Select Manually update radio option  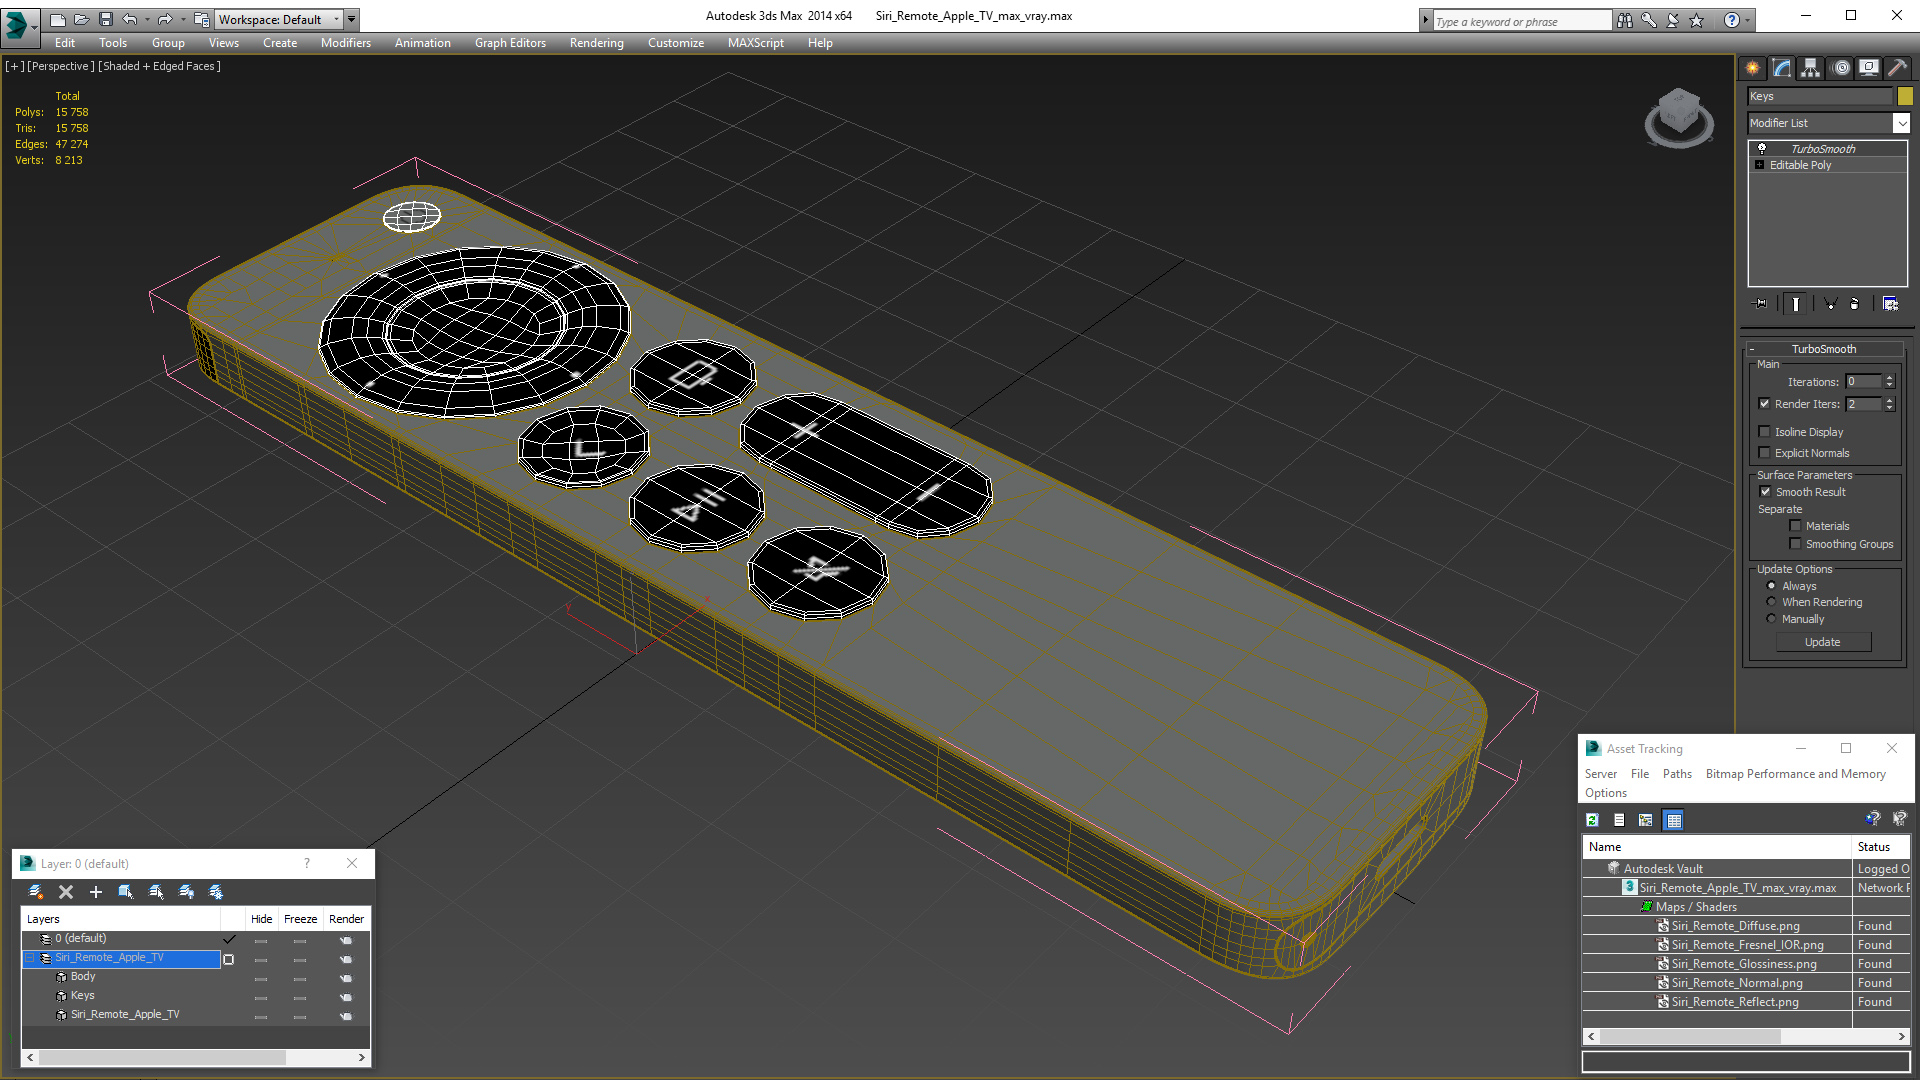[1772, 619]
